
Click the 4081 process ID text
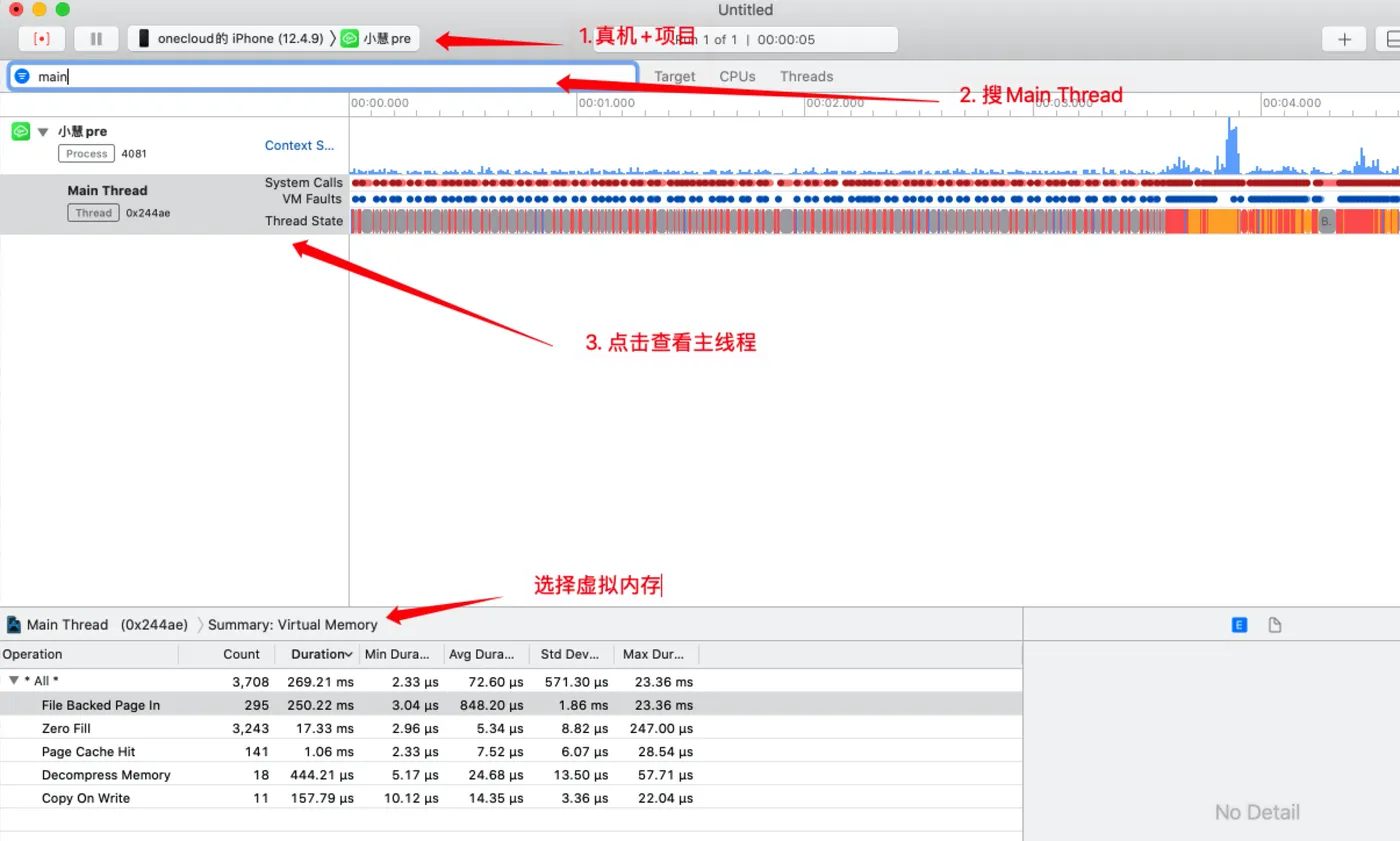(x=134, y=154)
